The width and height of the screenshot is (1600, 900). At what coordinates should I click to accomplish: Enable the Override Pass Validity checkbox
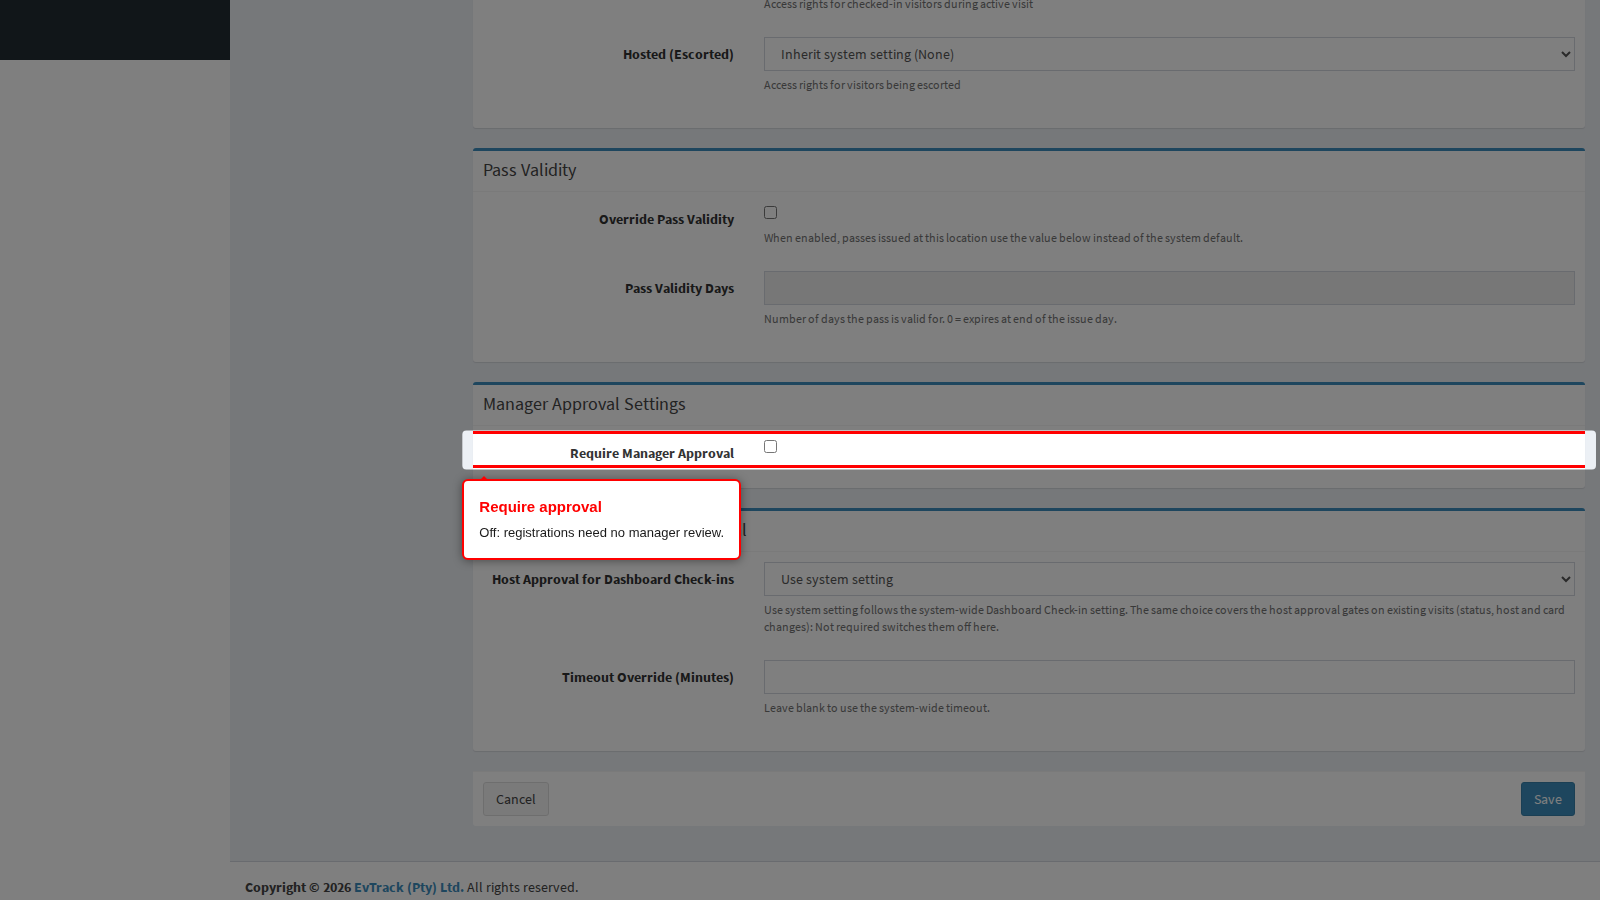point(770,212)
